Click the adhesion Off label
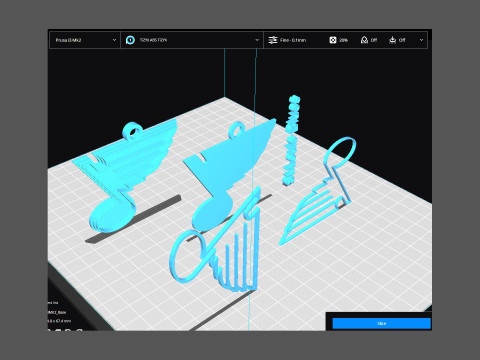The image size is (480, 360). point(402,40)
